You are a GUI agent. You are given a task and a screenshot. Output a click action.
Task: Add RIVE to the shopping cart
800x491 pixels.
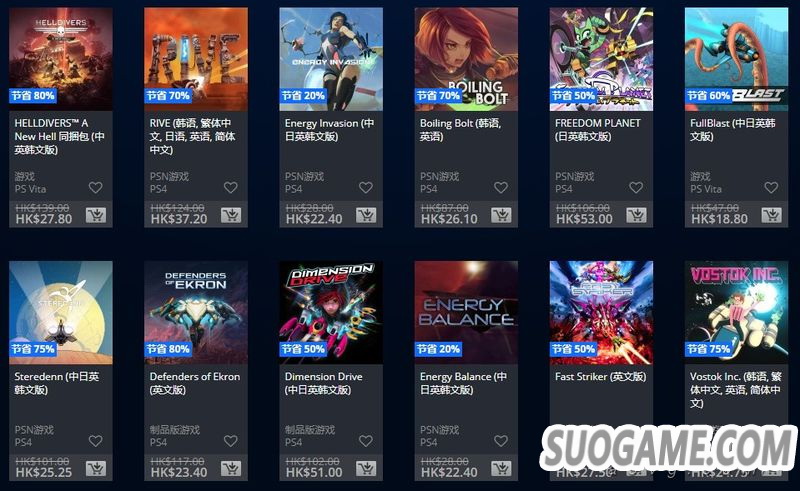pyautogui.click(x=231, y=215)
